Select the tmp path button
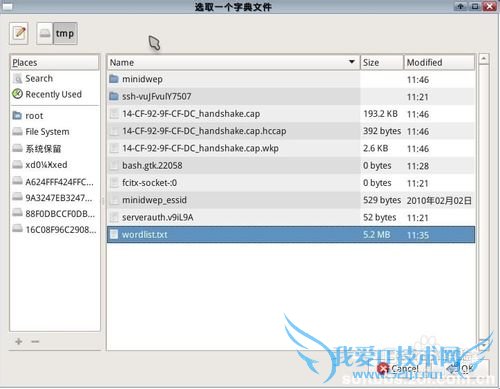Screen dimensions: 500x389 [x=65, y=33]
